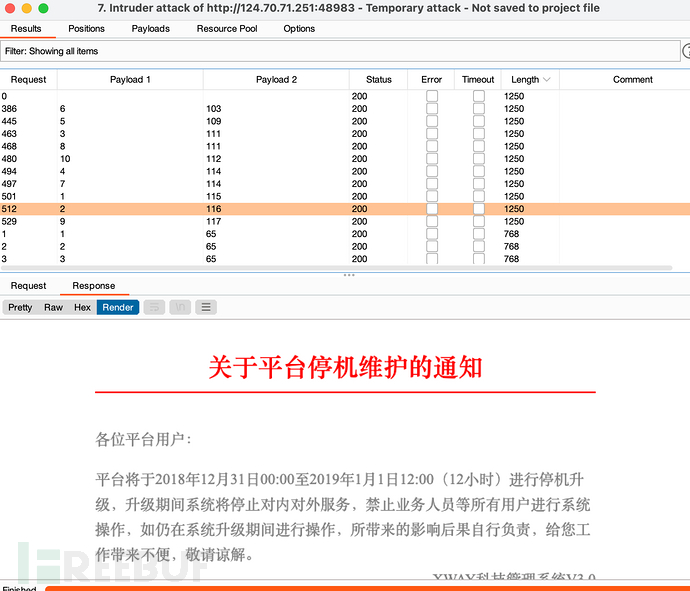Select highlighted request row 512
This screenshot has width=690, height=591.
pyautogui.click(x=345, y=209)
